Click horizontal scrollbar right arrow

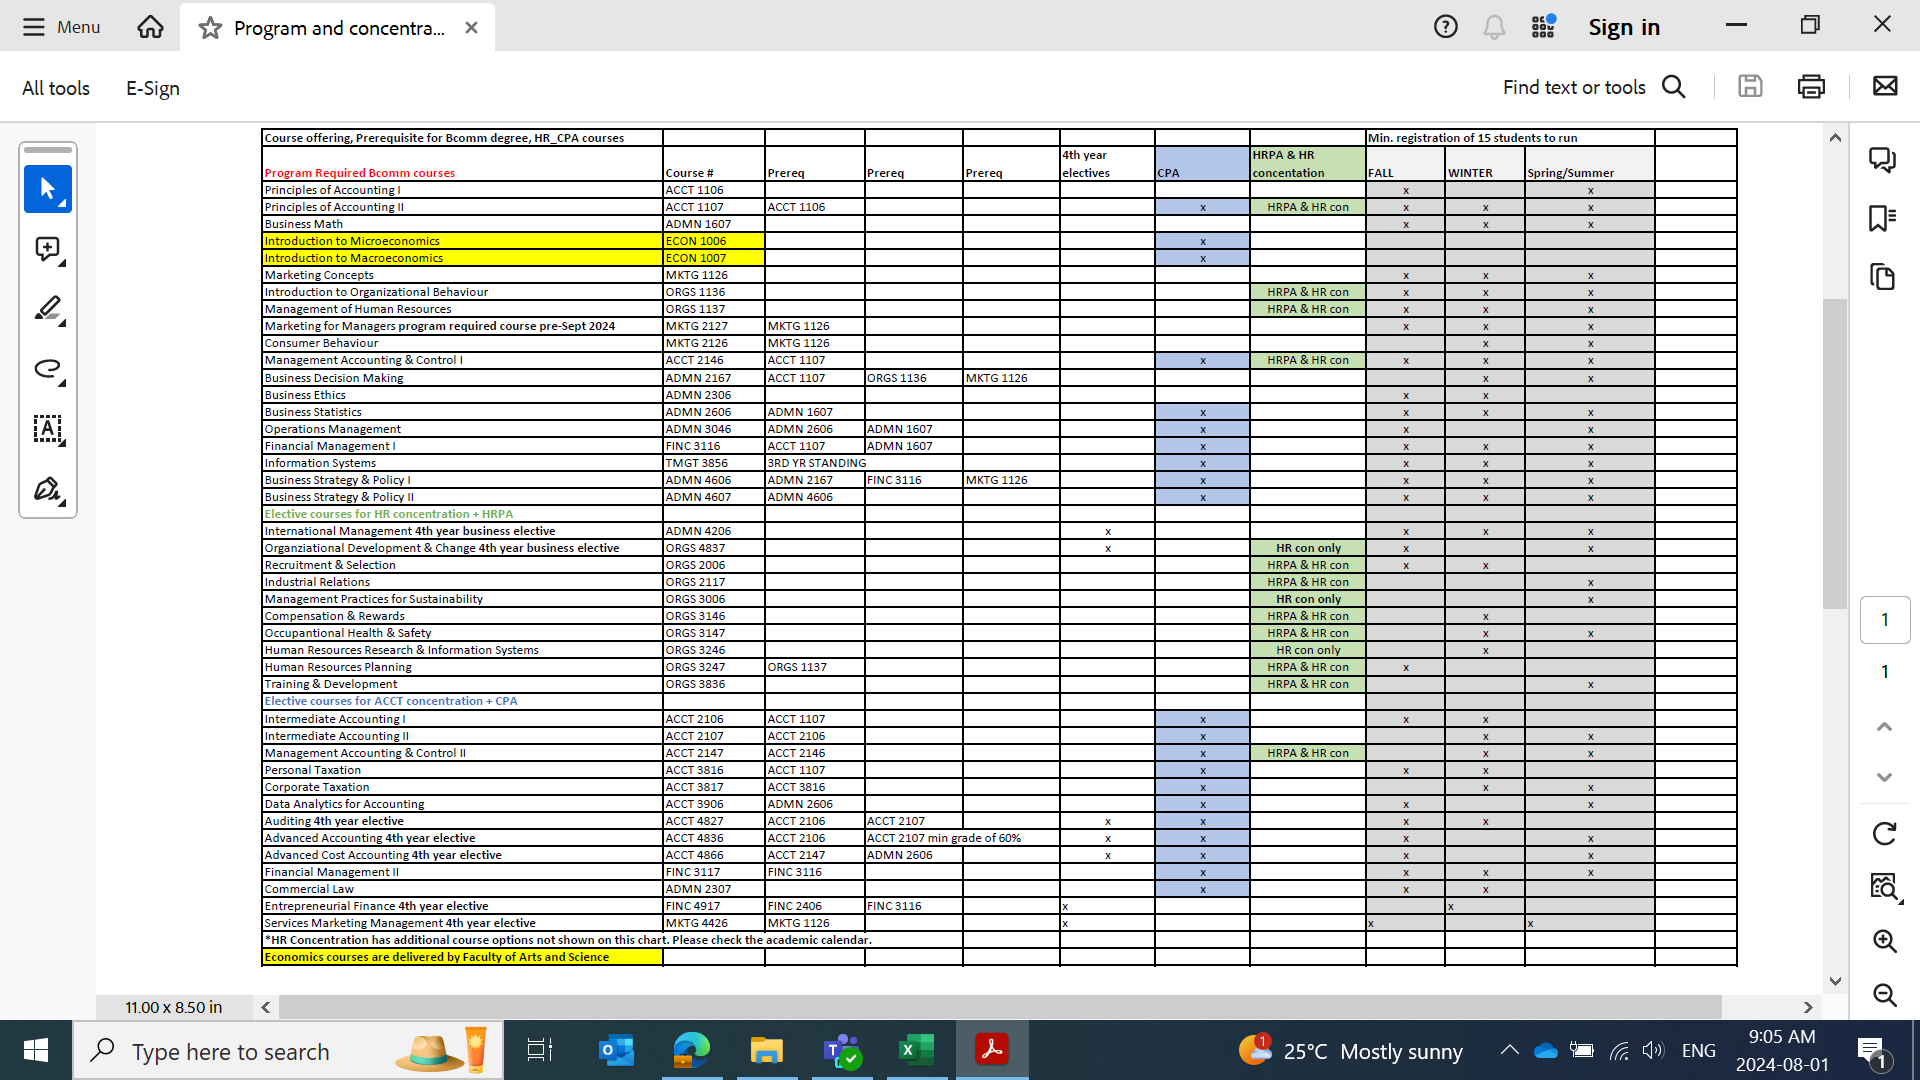click(x=1808, y=1007)
